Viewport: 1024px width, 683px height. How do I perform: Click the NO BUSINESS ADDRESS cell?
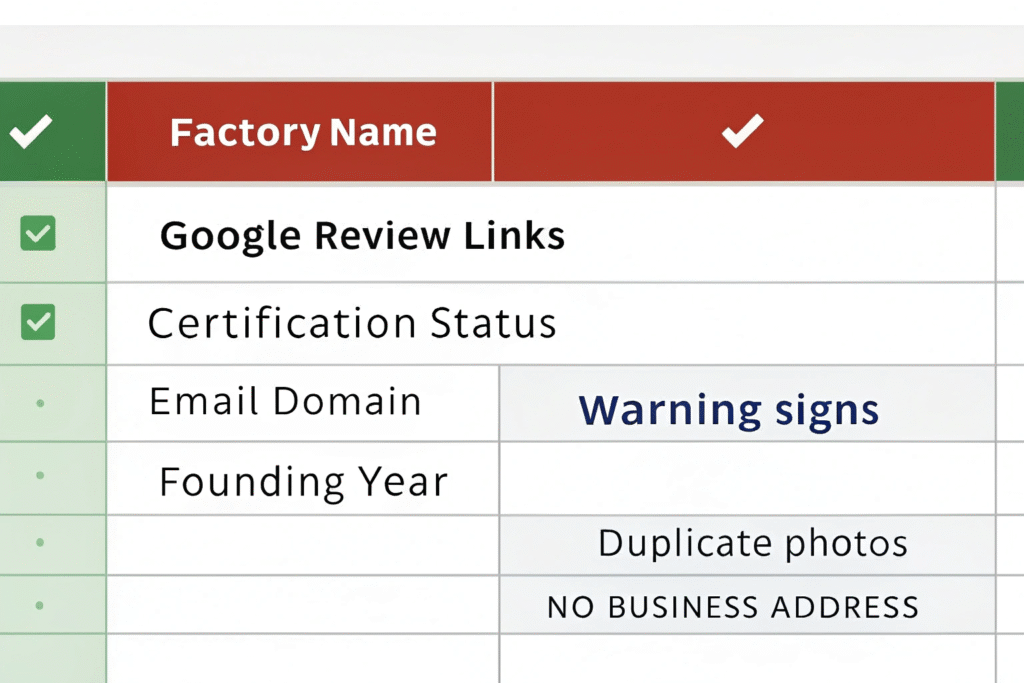pos(732,606)
